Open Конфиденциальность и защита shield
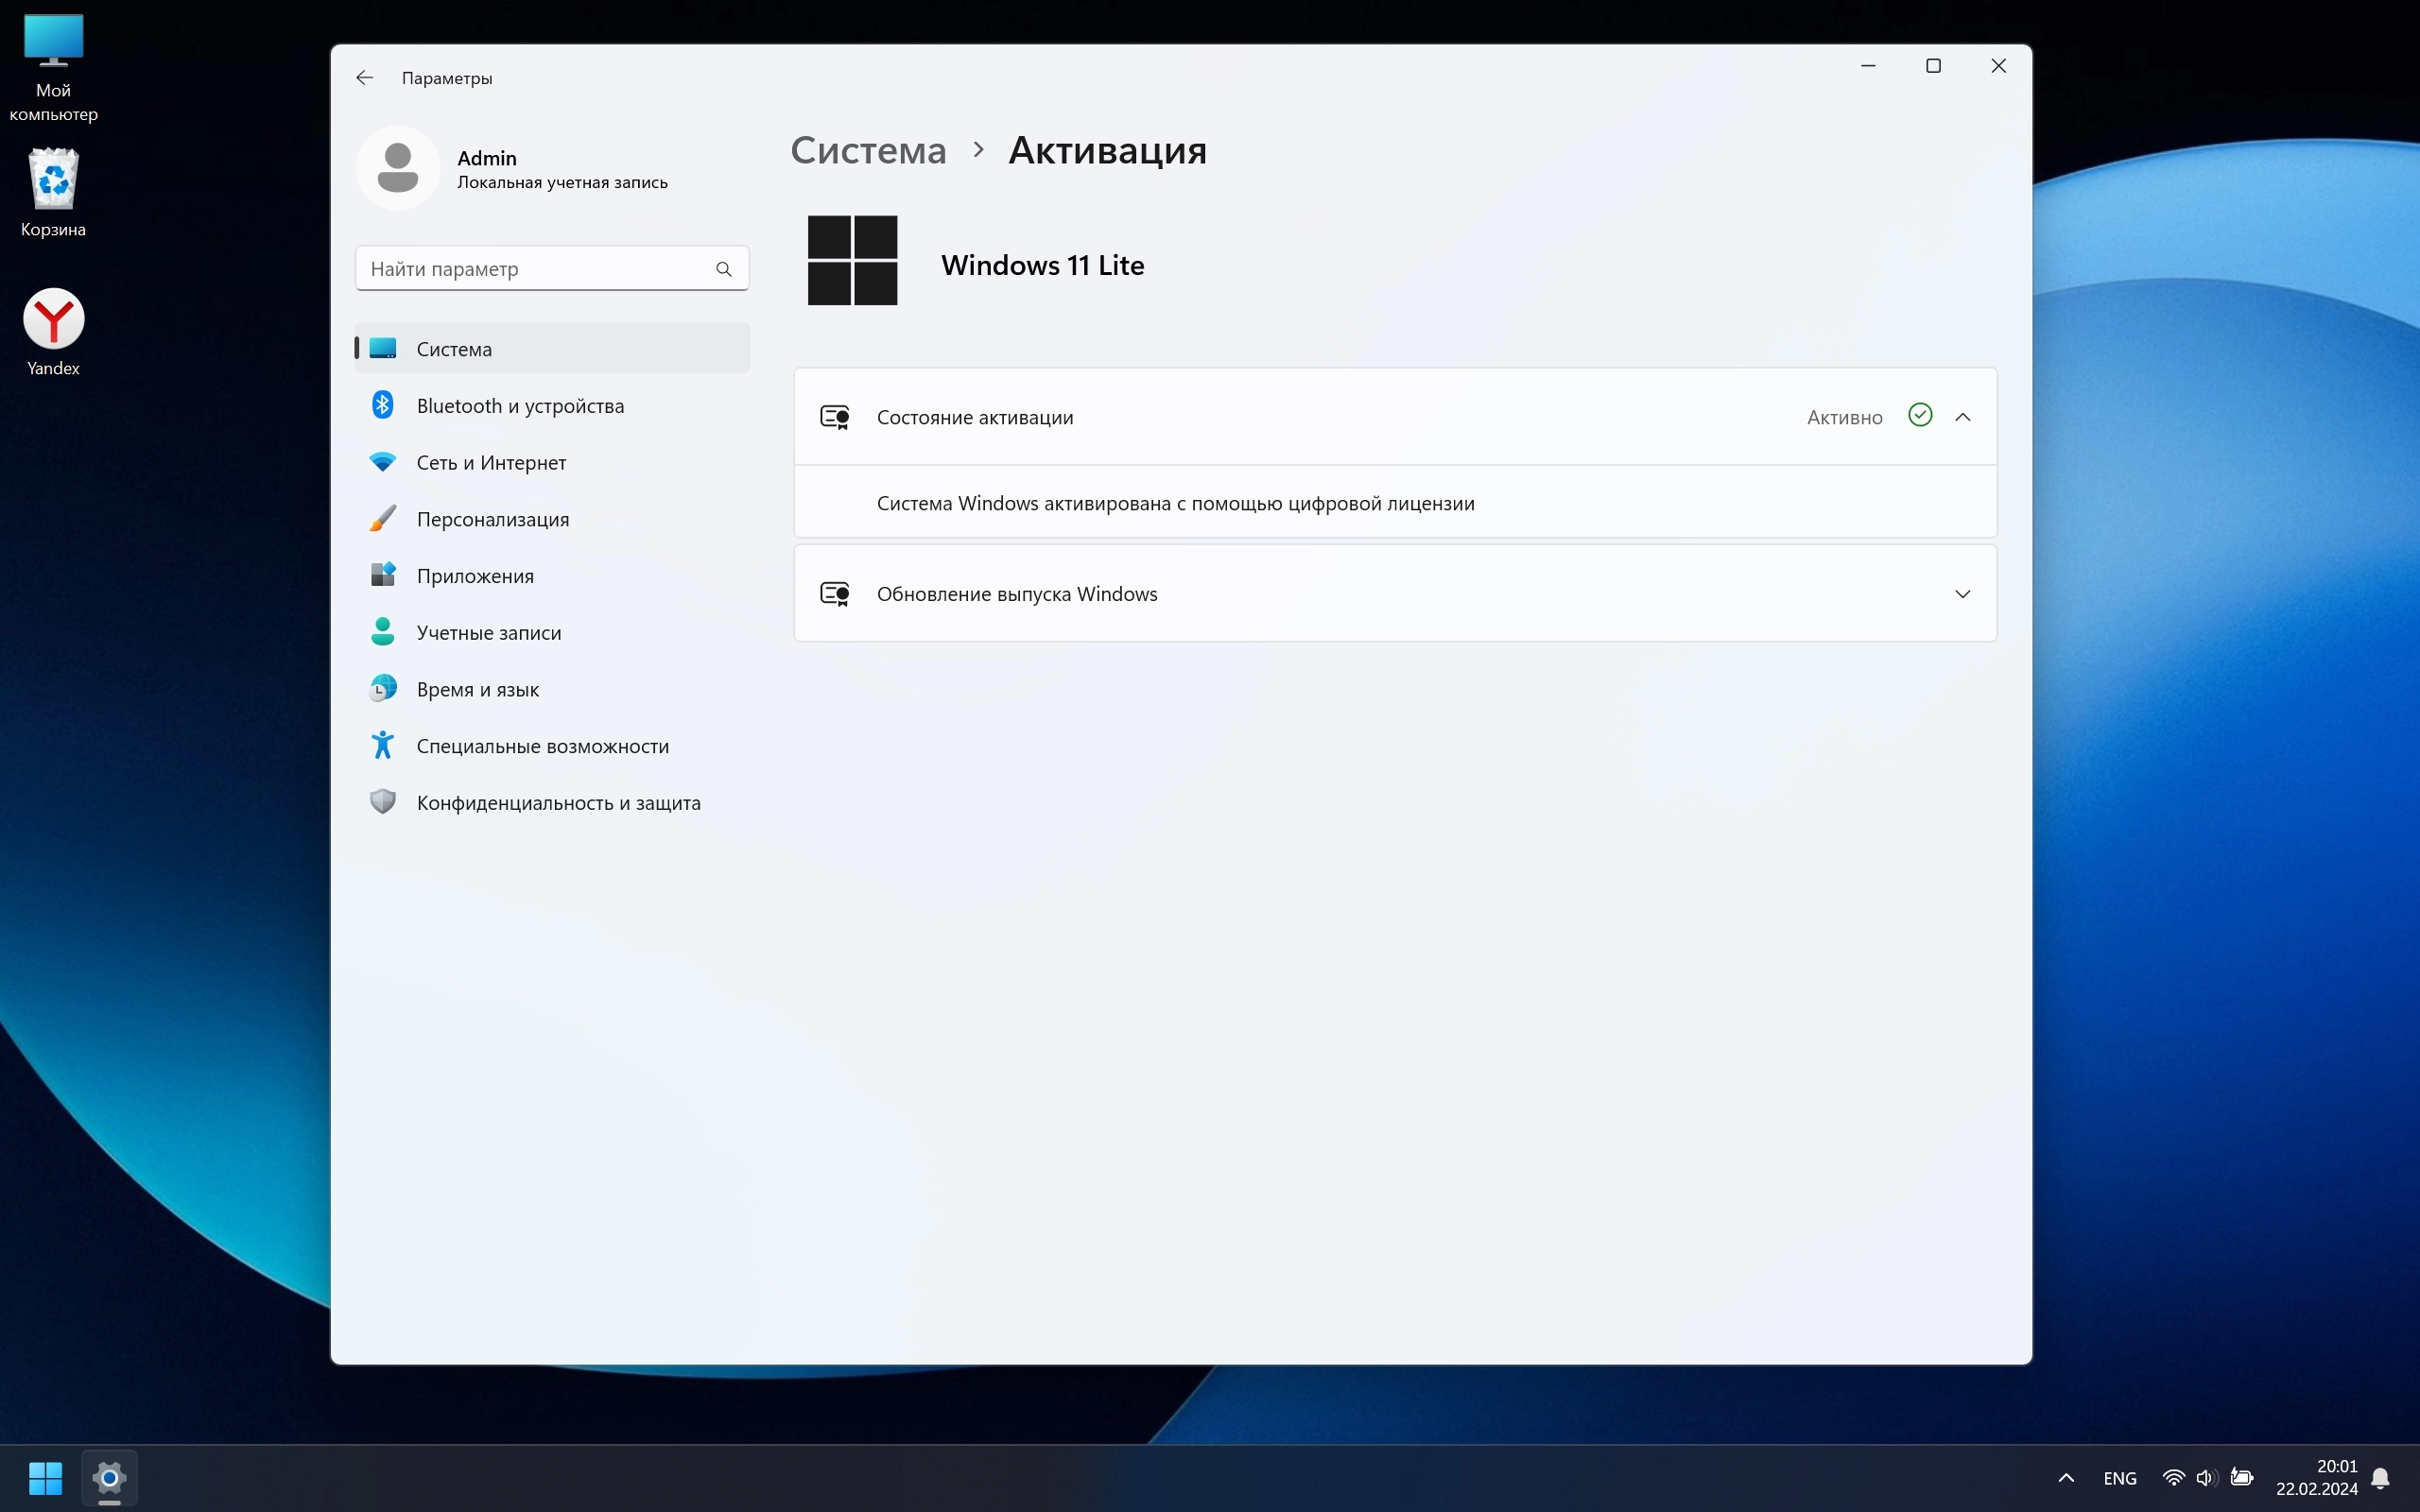2420x1512 pixels. click(x=383, y=803)
